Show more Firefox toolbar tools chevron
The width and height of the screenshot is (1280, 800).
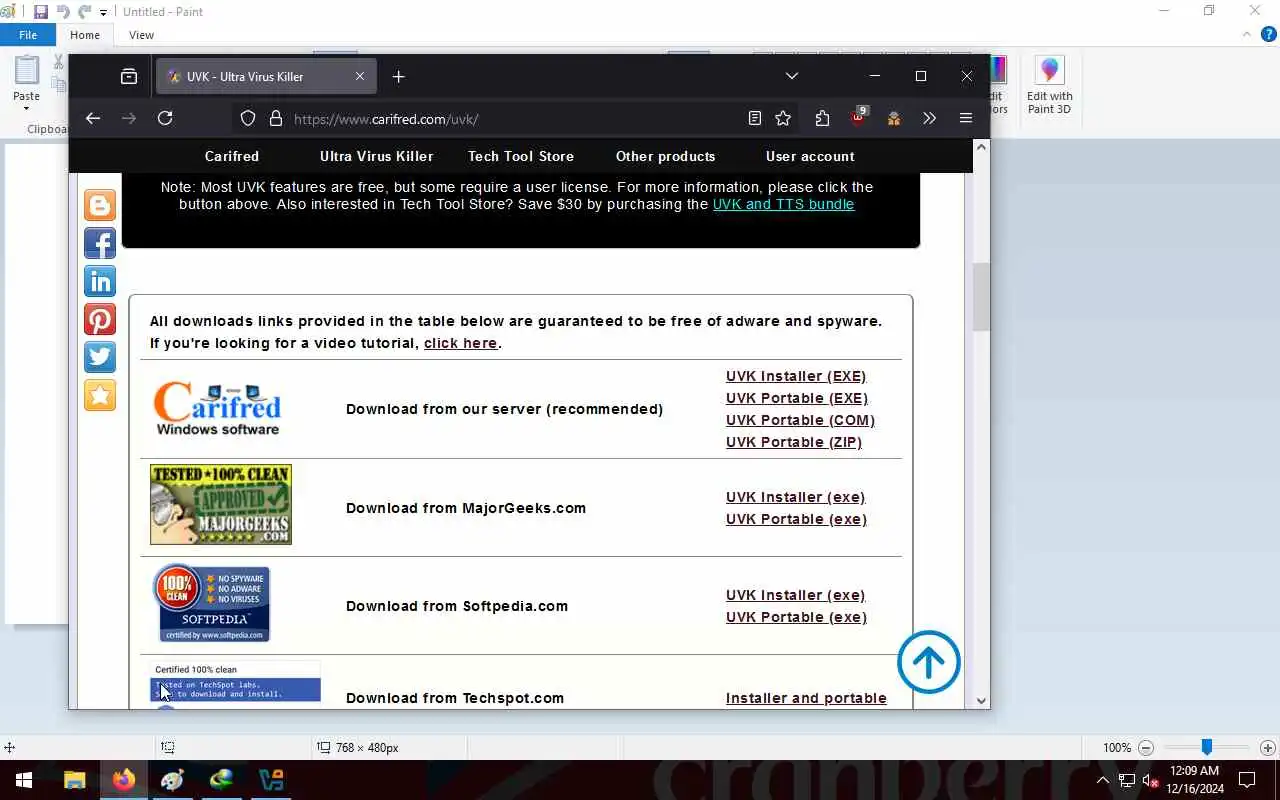coord(929,118)
